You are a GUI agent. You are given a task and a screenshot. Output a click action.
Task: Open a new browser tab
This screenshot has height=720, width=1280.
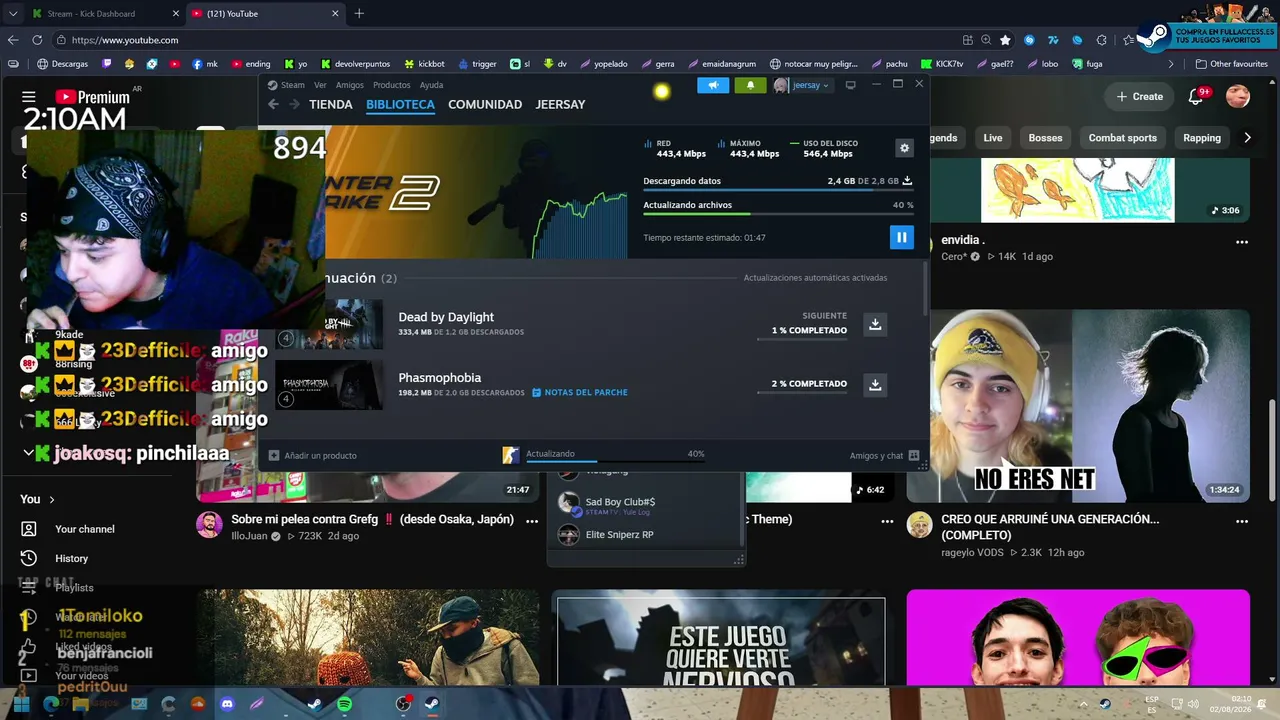[x=359, y=14]
